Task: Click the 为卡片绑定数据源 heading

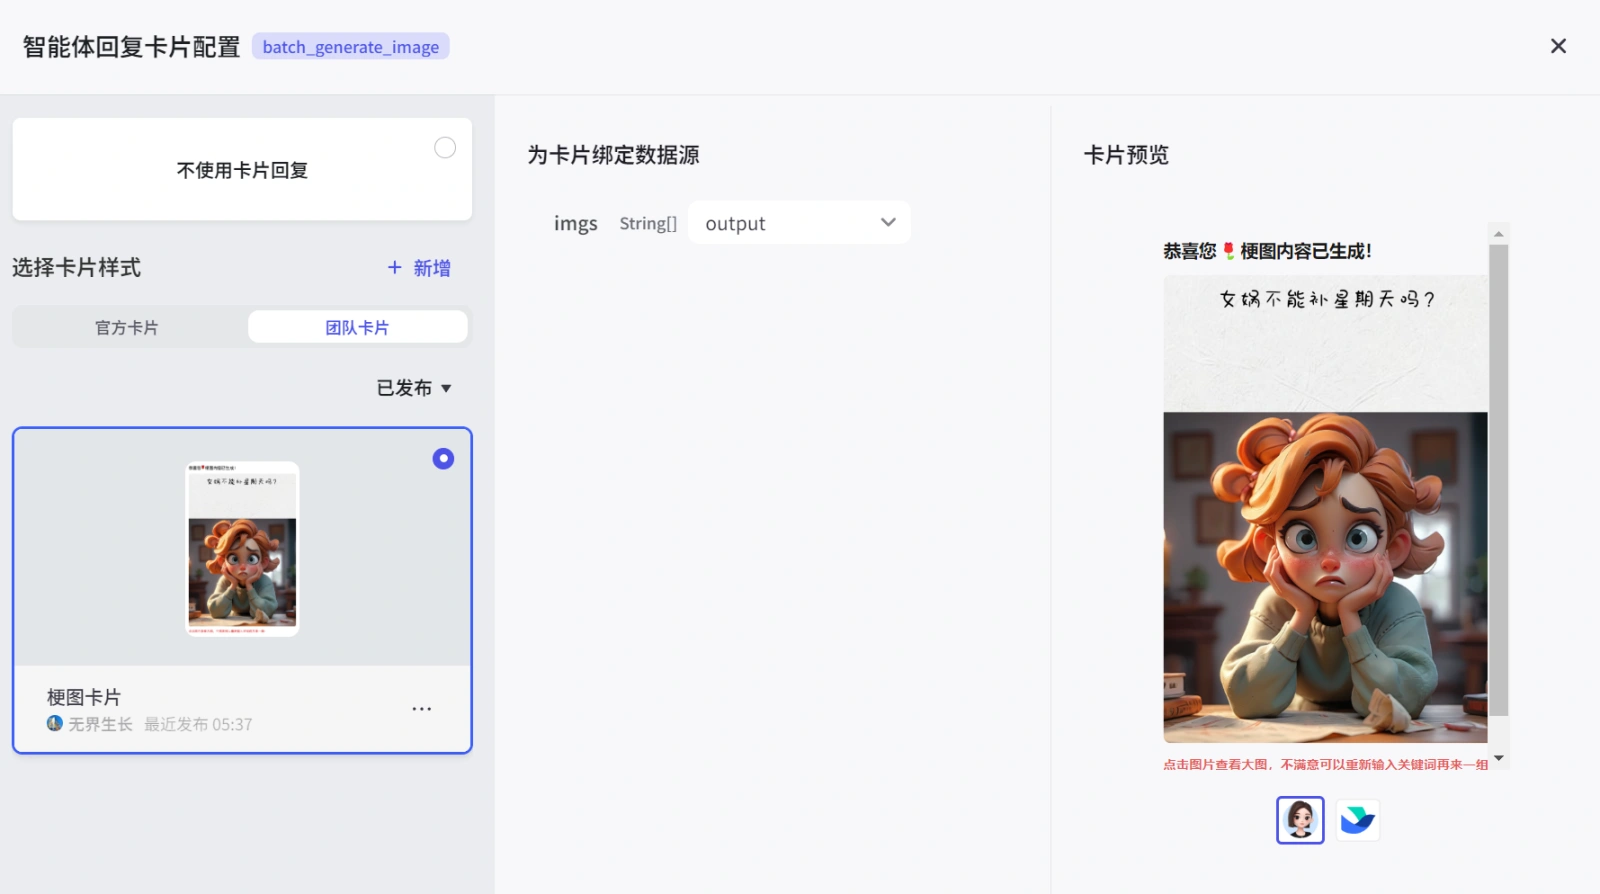Action: [613, 155]
